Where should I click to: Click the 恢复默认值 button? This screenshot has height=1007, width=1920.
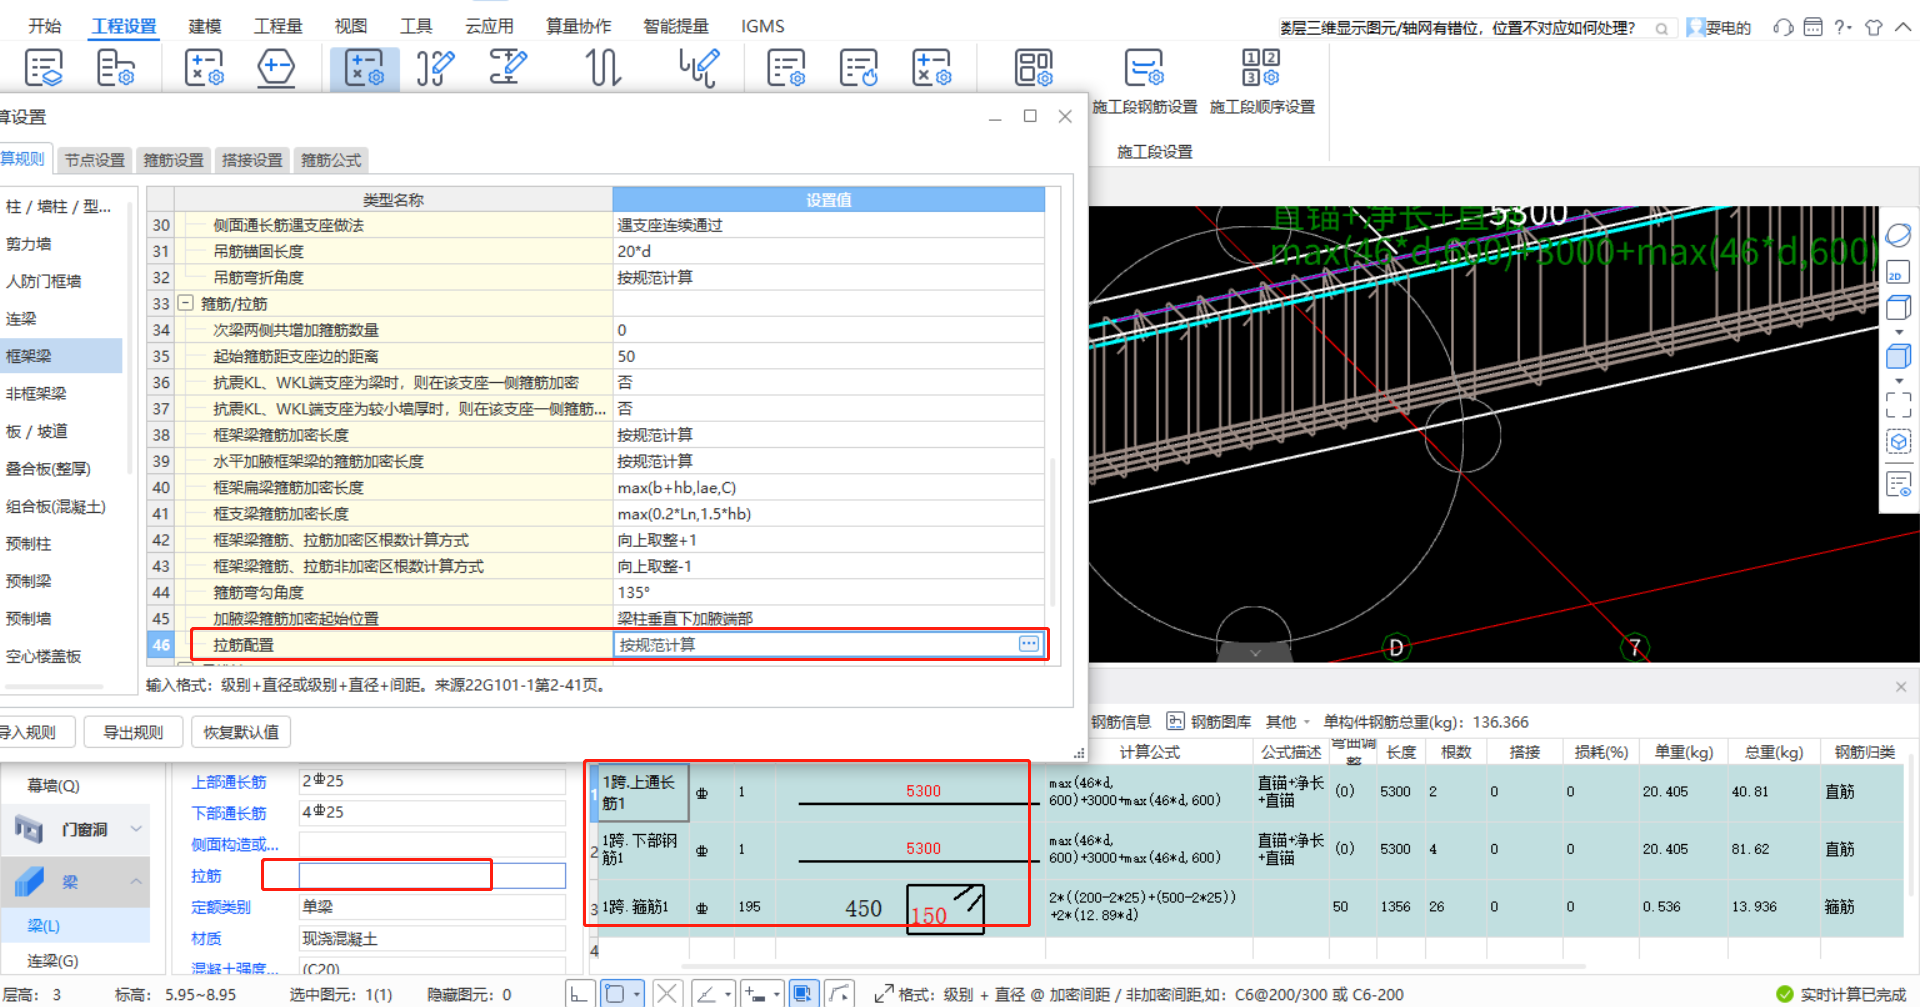point(241,732)
